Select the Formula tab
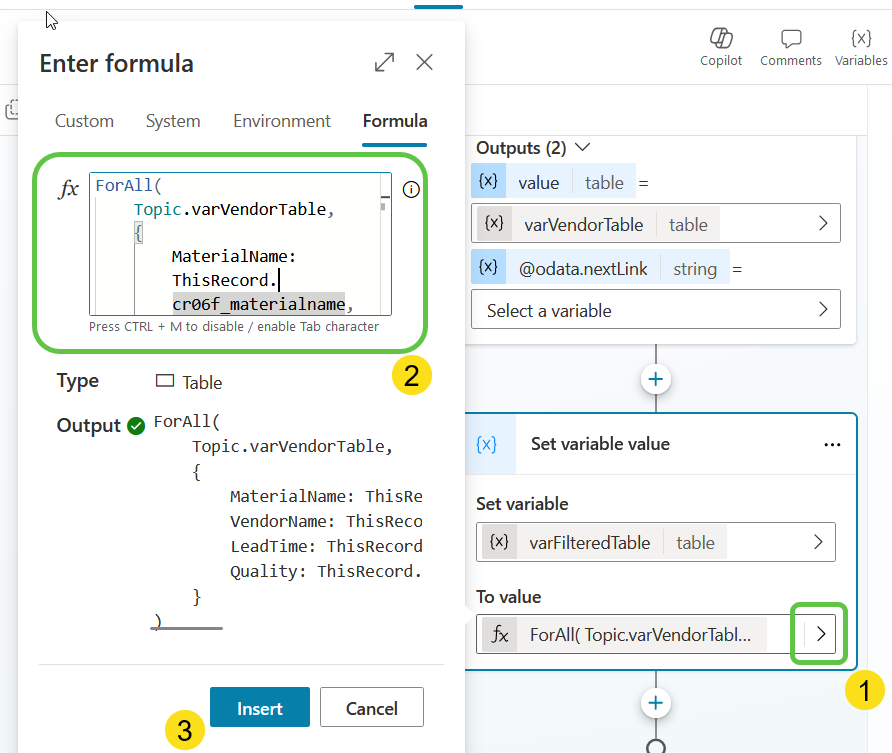892x753 pixels. pyautogui.click(x=394, y=121)
